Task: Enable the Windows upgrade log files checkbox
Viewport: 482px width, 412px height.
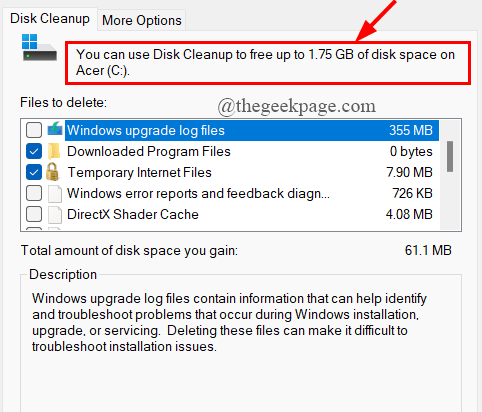Action: [34, 130]
